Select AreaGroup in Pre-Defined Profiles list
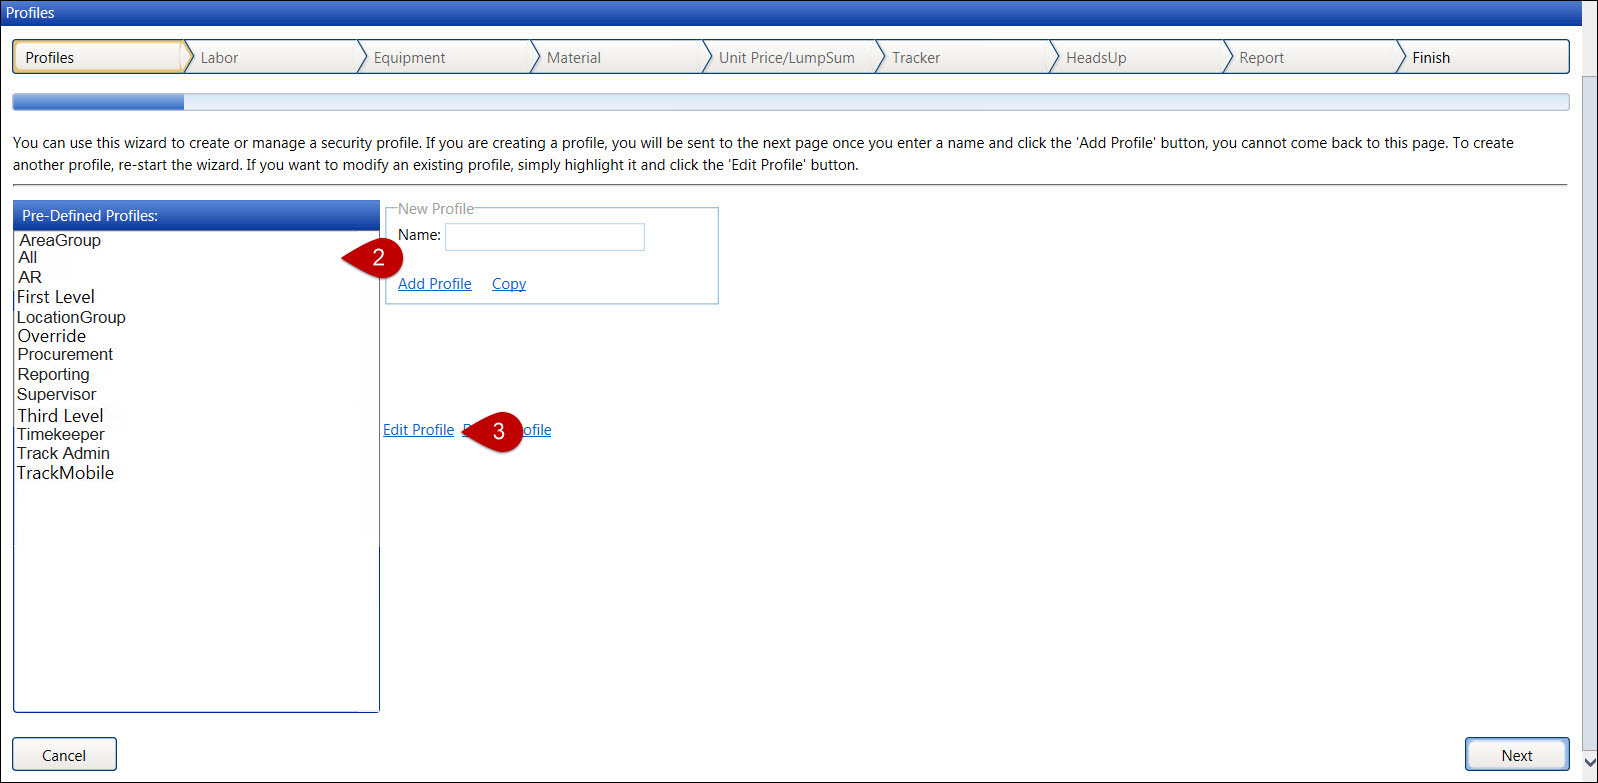1598x783 pixels. [x=60, y=240]
